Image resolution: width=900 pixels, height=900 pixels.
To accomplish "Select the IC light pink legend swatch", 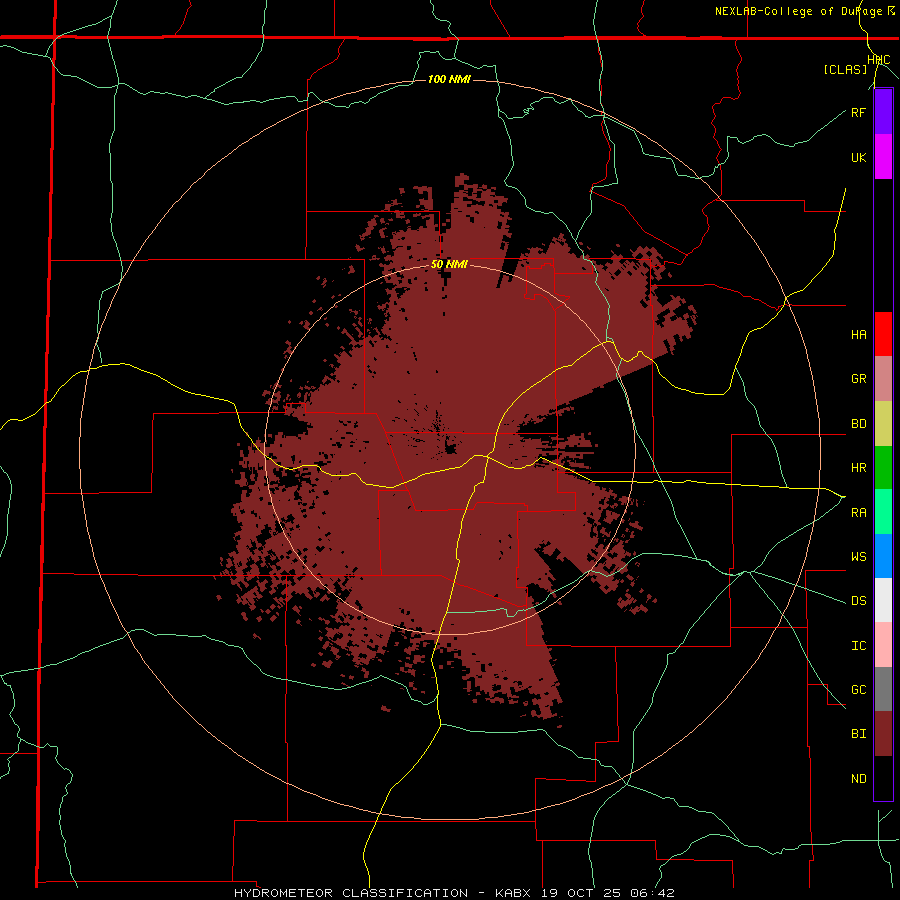I will 883,645.
